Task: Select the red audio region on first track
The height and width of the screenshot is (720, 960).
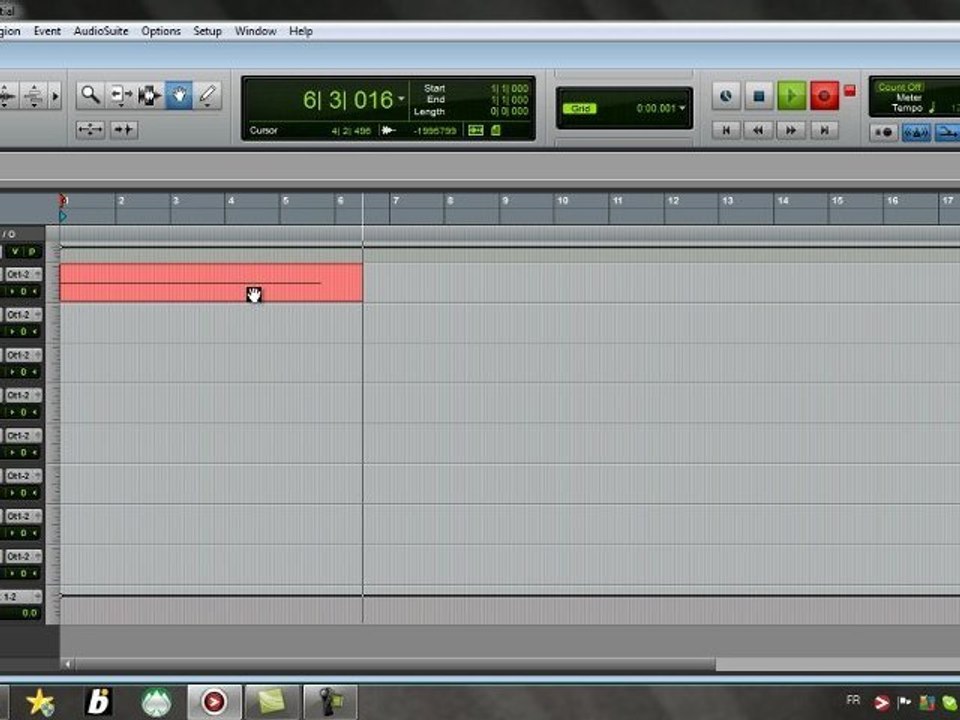Action: 211,283
